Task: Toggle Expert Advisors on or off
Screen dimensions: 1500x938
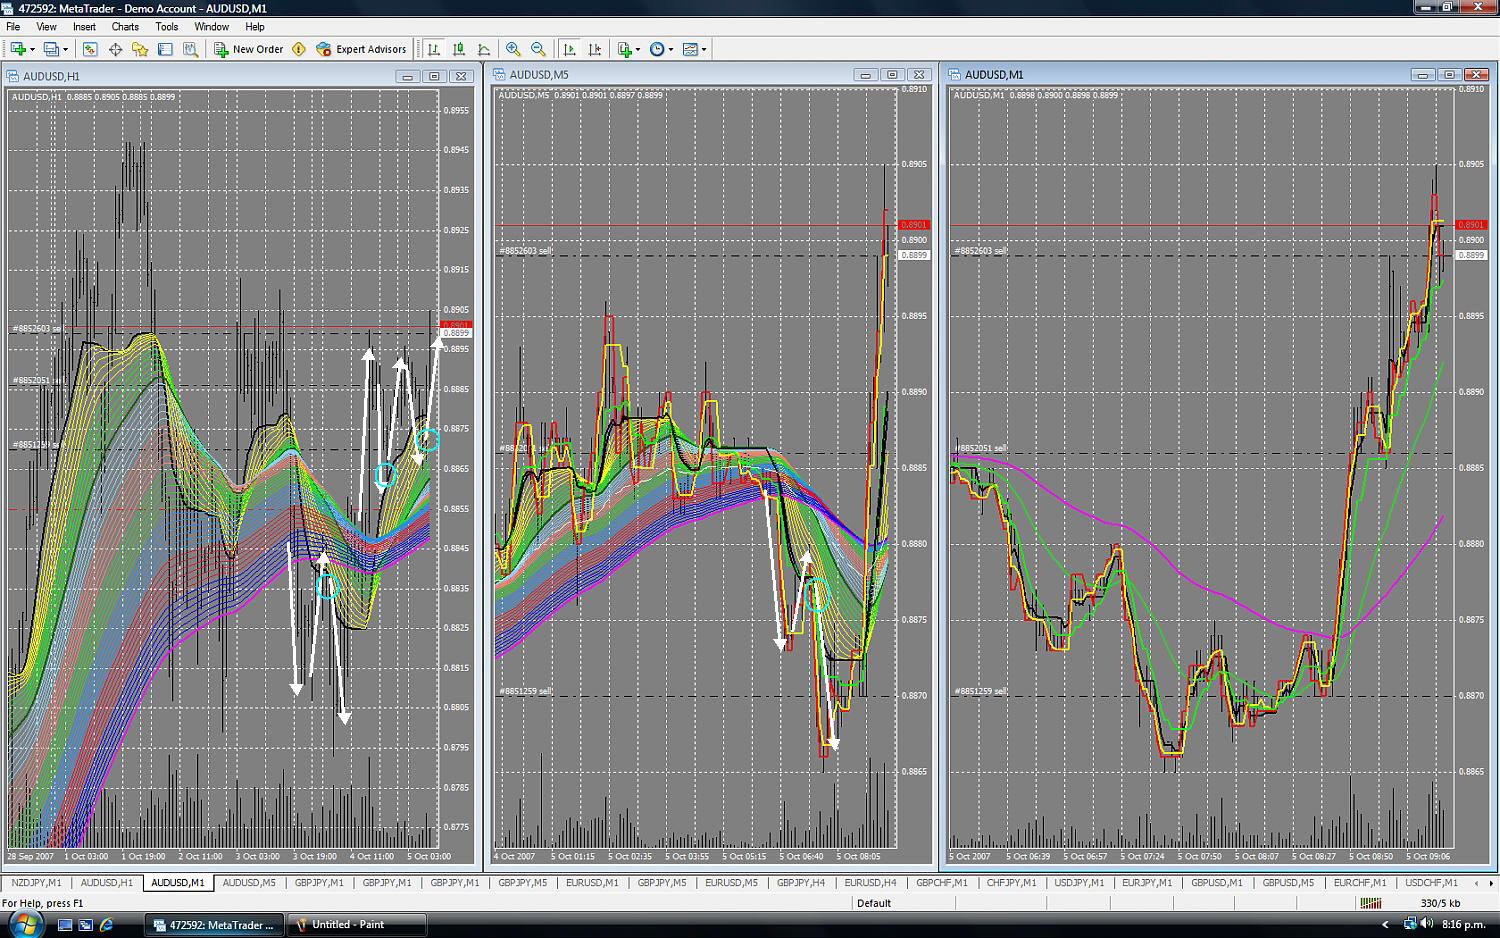Action: [362, 49]
